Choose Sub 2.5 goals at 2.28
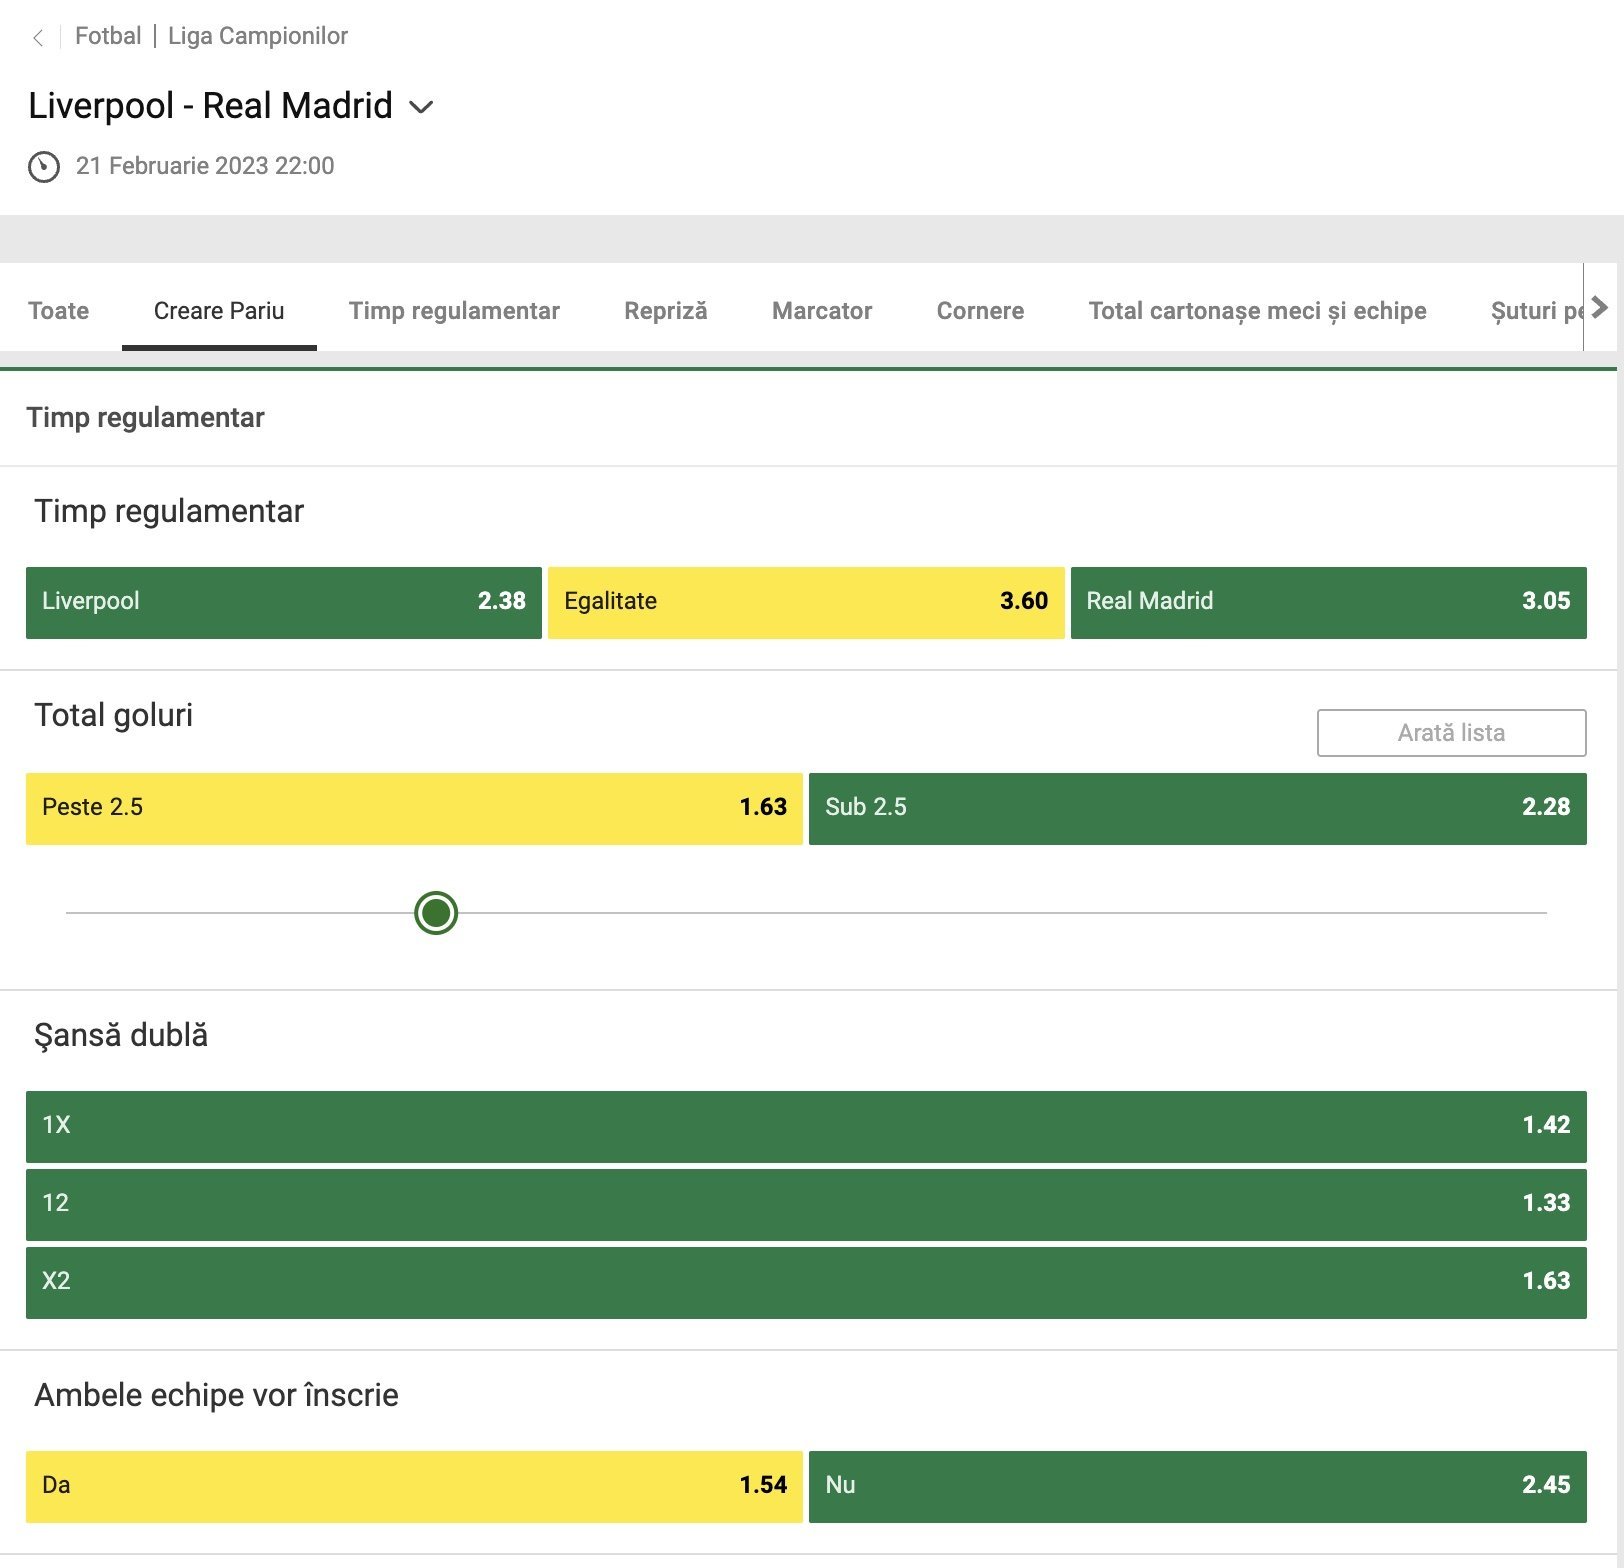 click(1198, 809)
